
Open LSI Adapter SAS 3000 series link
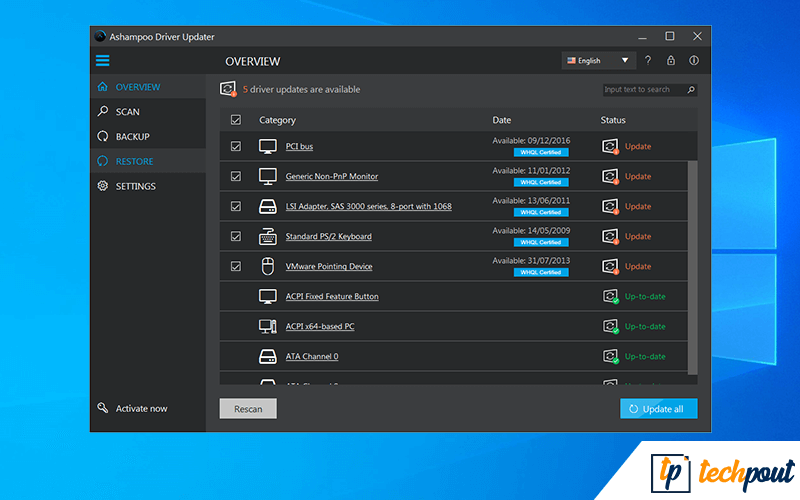pyautogui.click(x=368, y=207)
